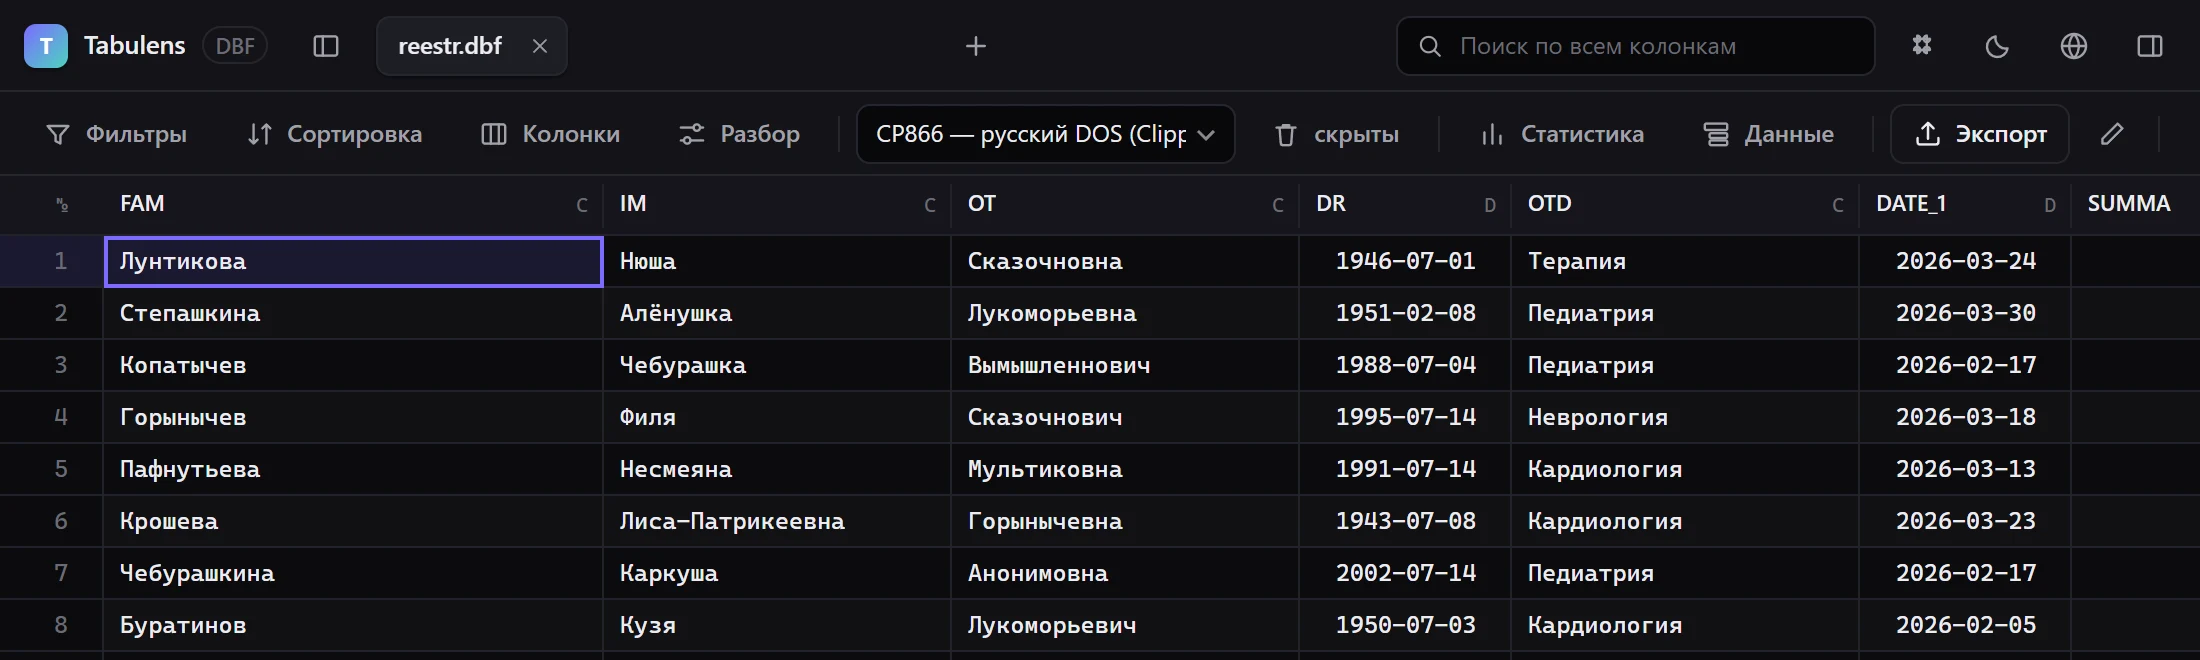Select the SUMMA column header
The width and height of the screenshot is (2200, 660).
[2136, 204]
